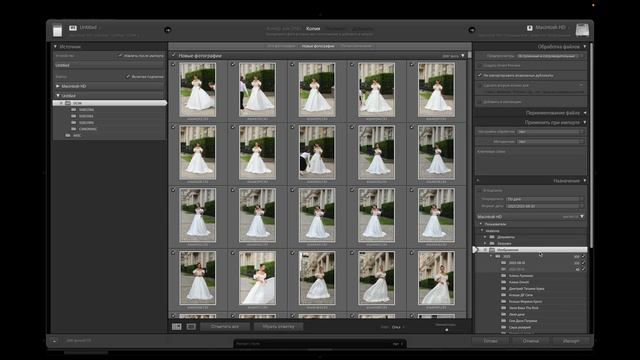Switch to loupe view icon below thumbnails

click(191, 327)
